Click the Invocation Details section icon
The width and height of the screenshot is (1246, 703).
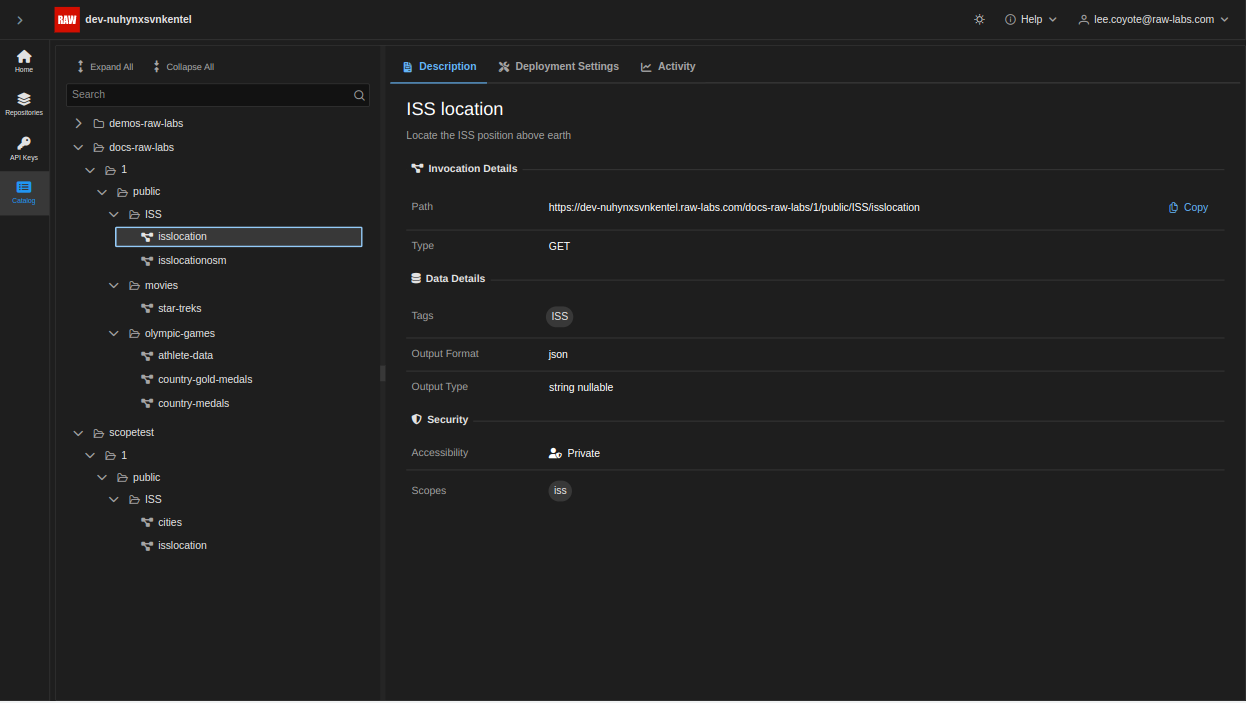(x=417, y=169)
